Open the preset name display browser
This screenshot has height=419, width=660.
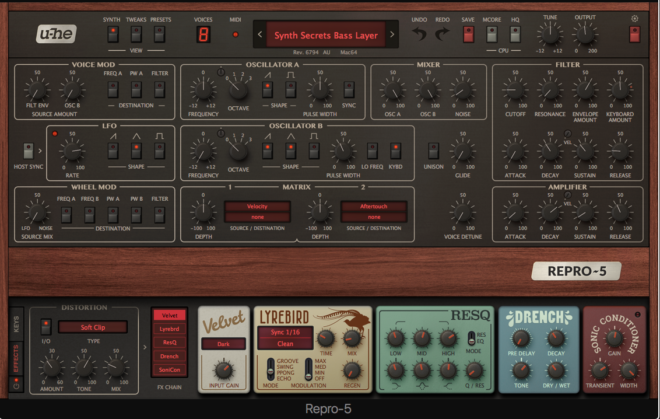coord(325,35)
